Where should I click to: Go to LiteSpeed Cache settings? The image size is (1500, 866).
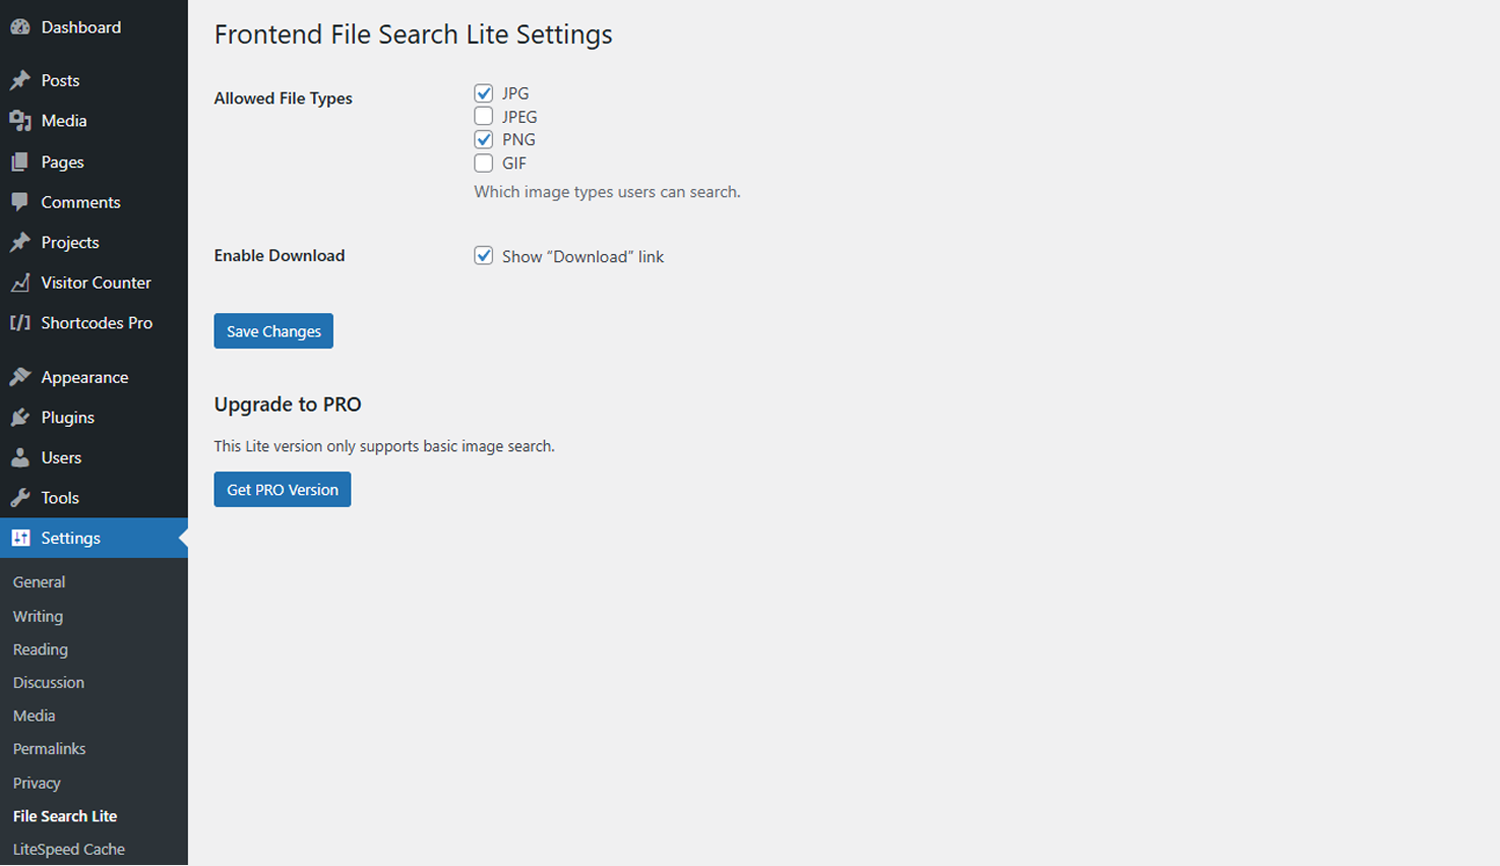(x=69, y=849)
